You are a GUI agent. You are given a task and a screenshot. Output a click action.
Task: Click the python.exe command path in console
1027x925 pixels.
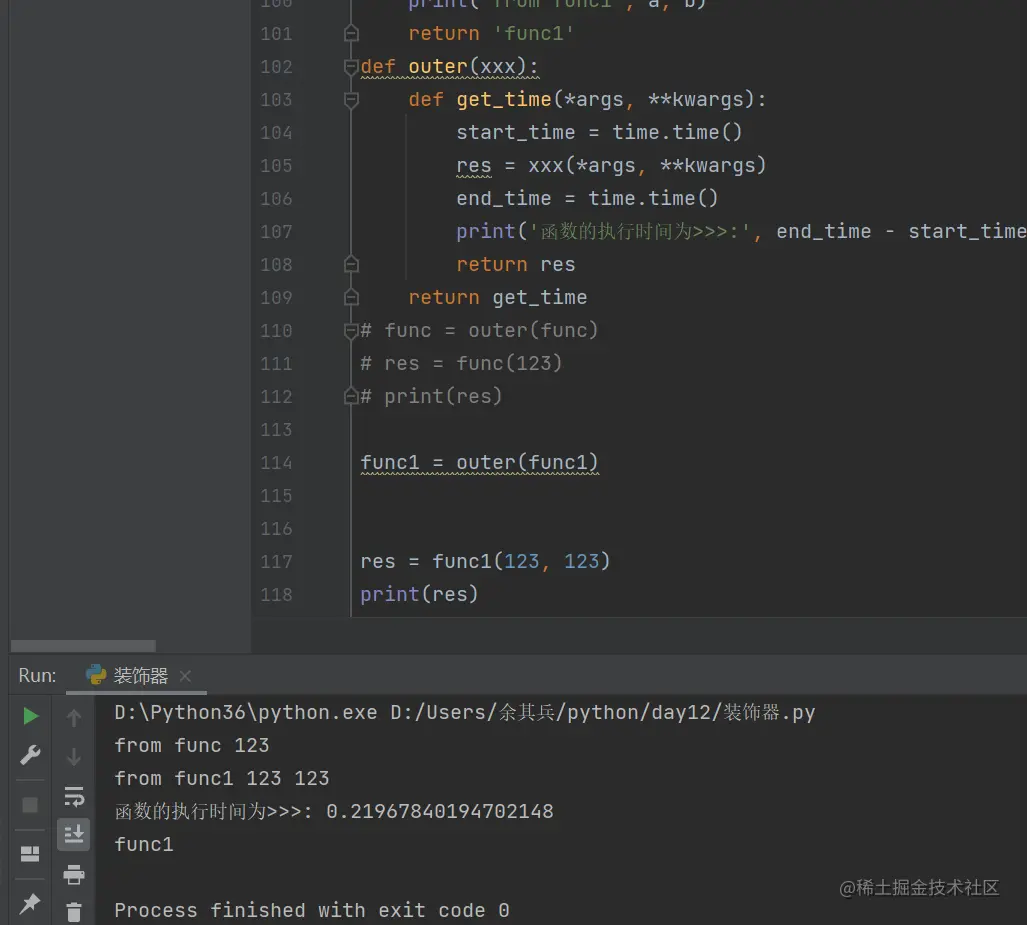click(x=464, y=713)
